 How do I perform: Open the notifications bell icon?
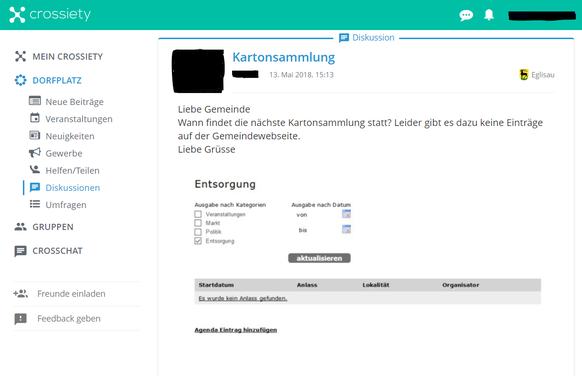[489, 15]
